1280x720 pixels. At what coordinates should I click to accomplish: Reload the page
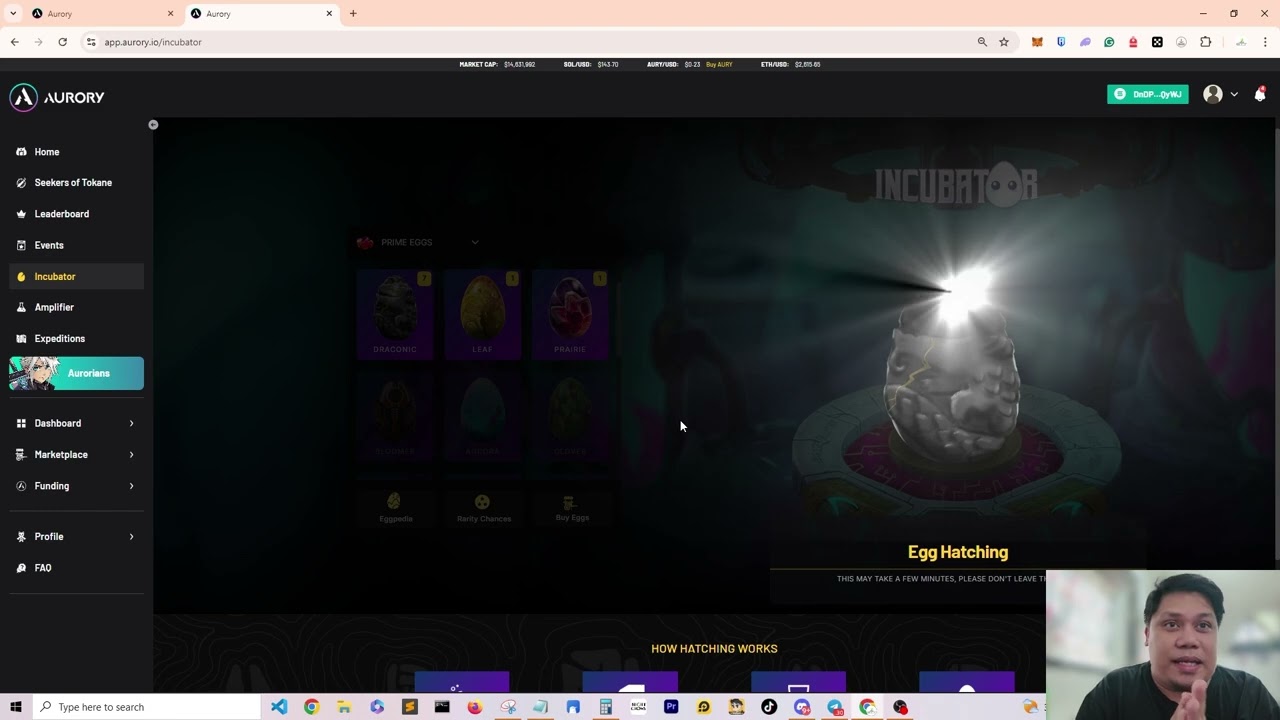tap(62, 42)
